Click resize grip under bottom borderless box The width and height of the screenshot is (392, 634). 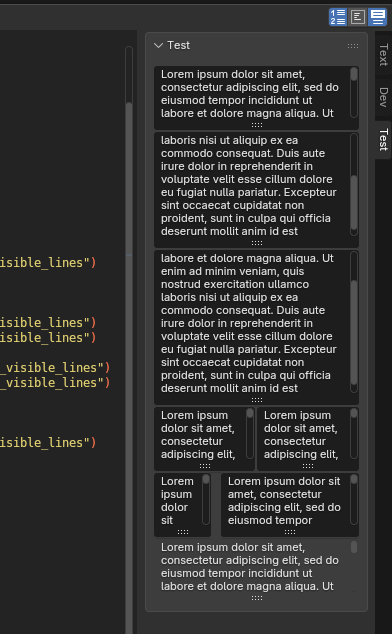256,598
